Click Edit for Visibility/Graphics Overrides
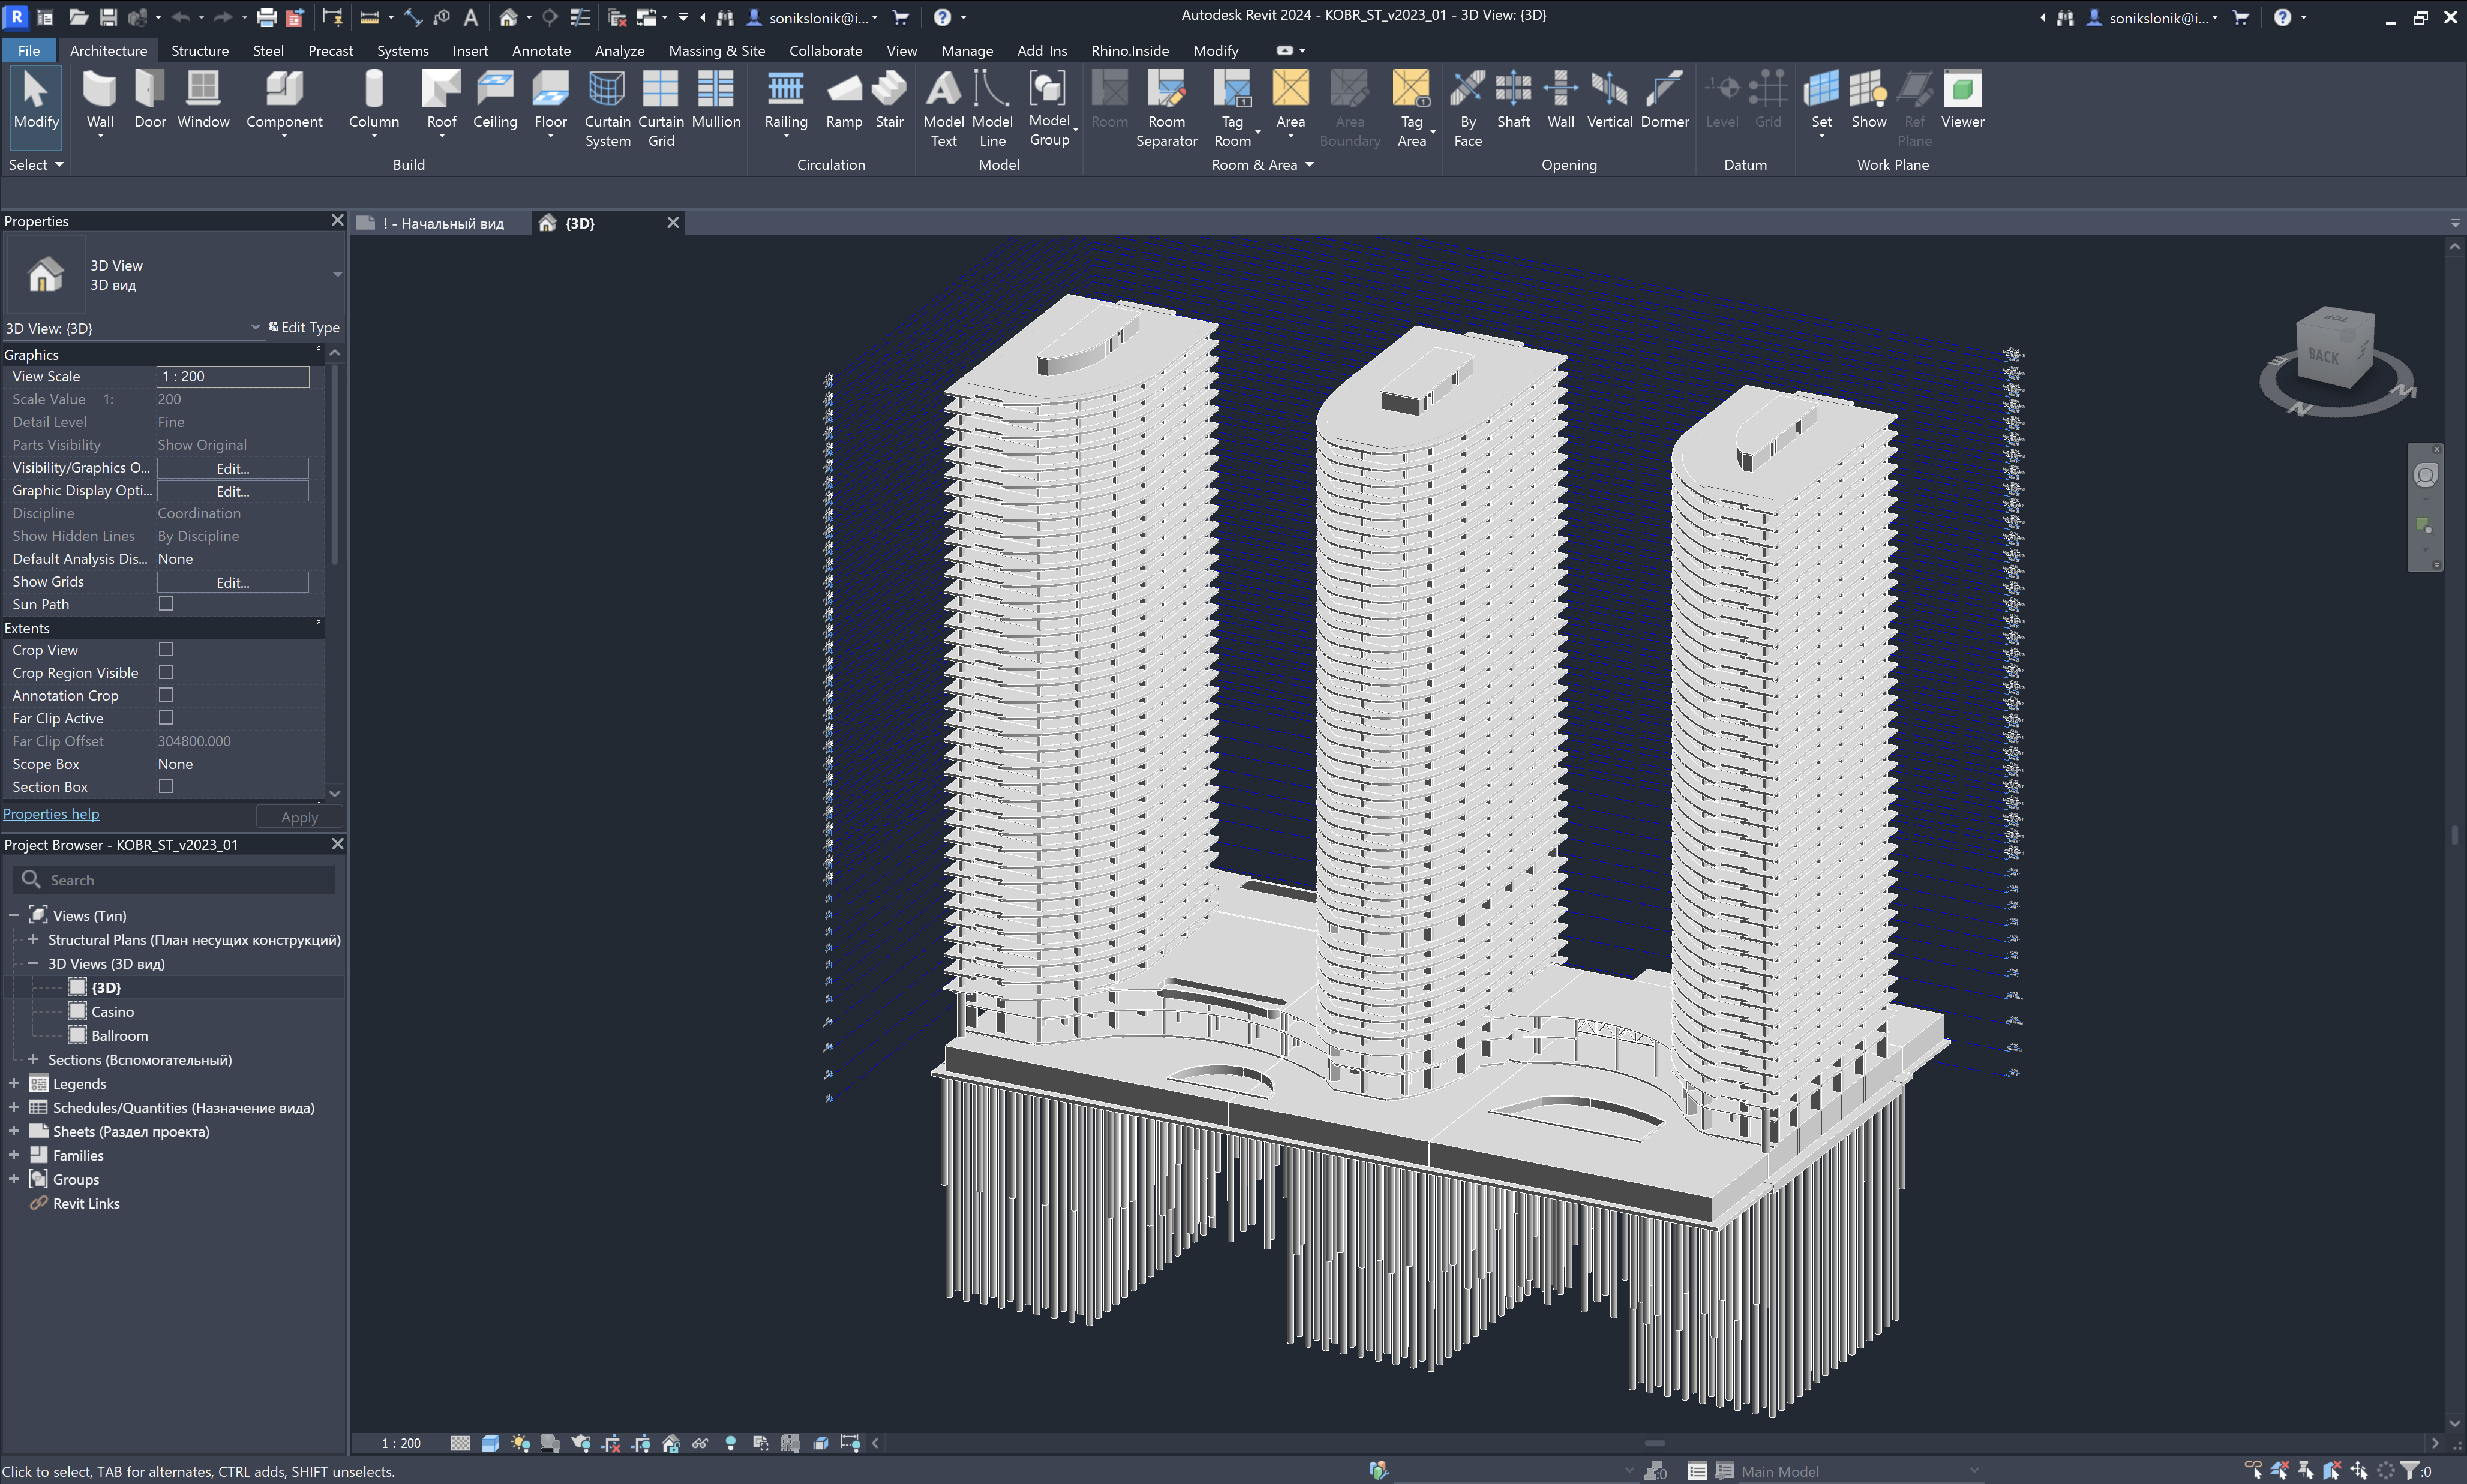 pyautogui.click(x=232, y=468)
